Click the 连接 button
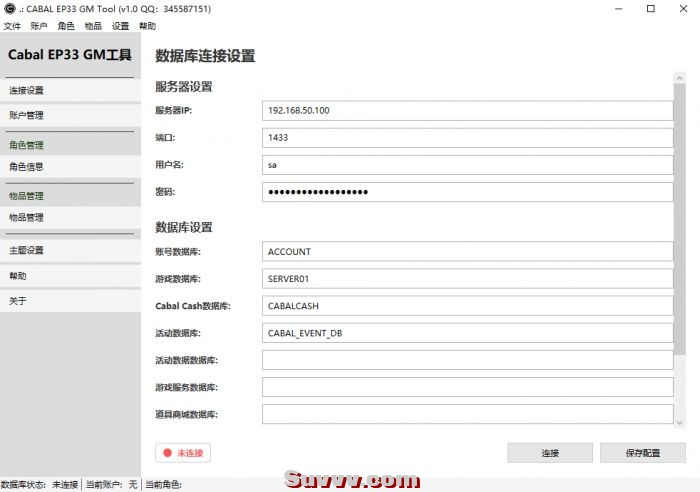Screen dimensions: 700x492 (x=550, y=453)
